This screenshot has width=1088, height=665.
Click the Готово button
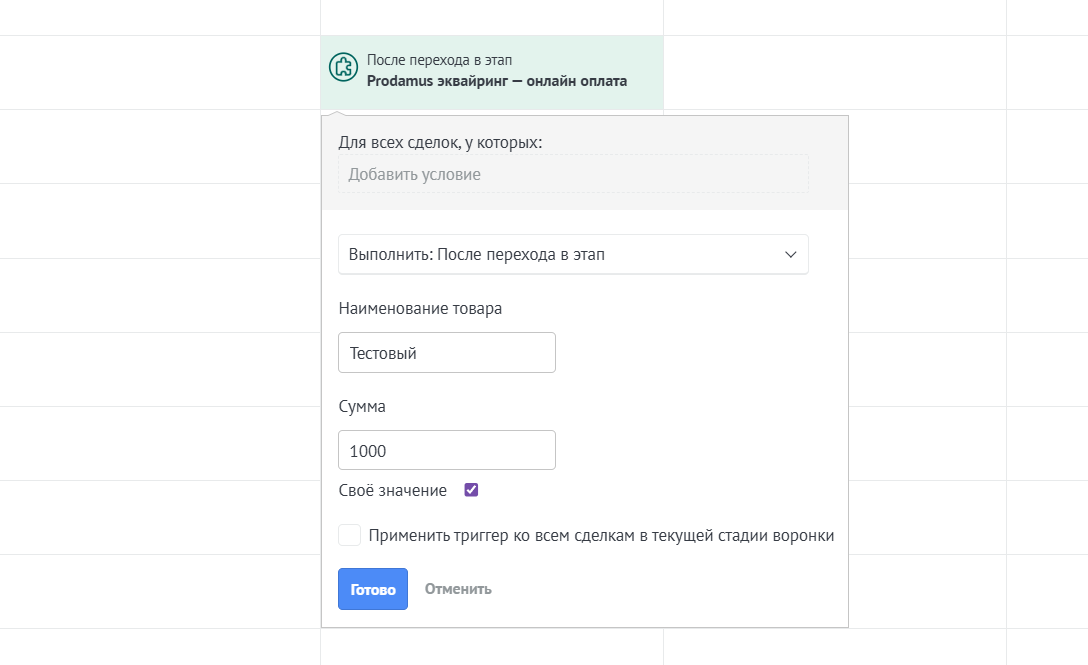point(373,589)
